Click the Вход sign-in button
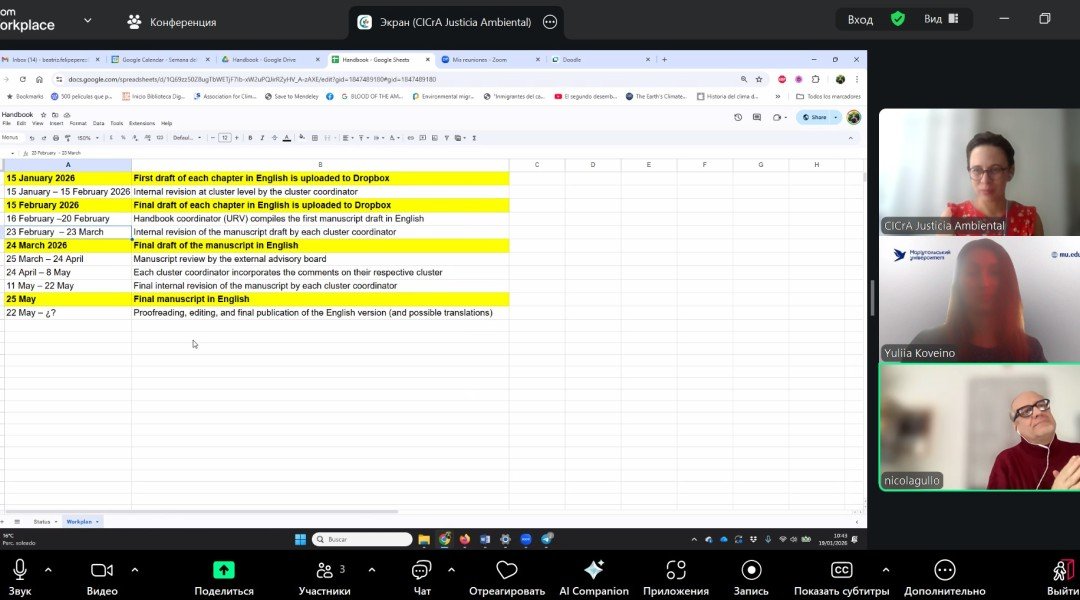1080x600 pixels. click(x=860, y=19)
